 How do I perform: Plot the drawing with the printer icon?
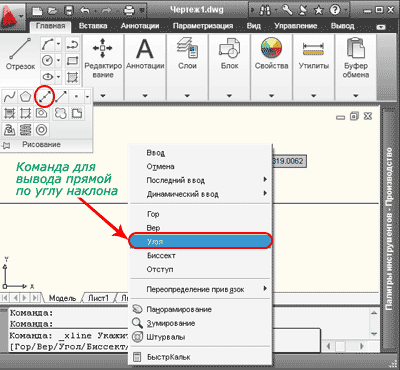[x=129, y=10]
